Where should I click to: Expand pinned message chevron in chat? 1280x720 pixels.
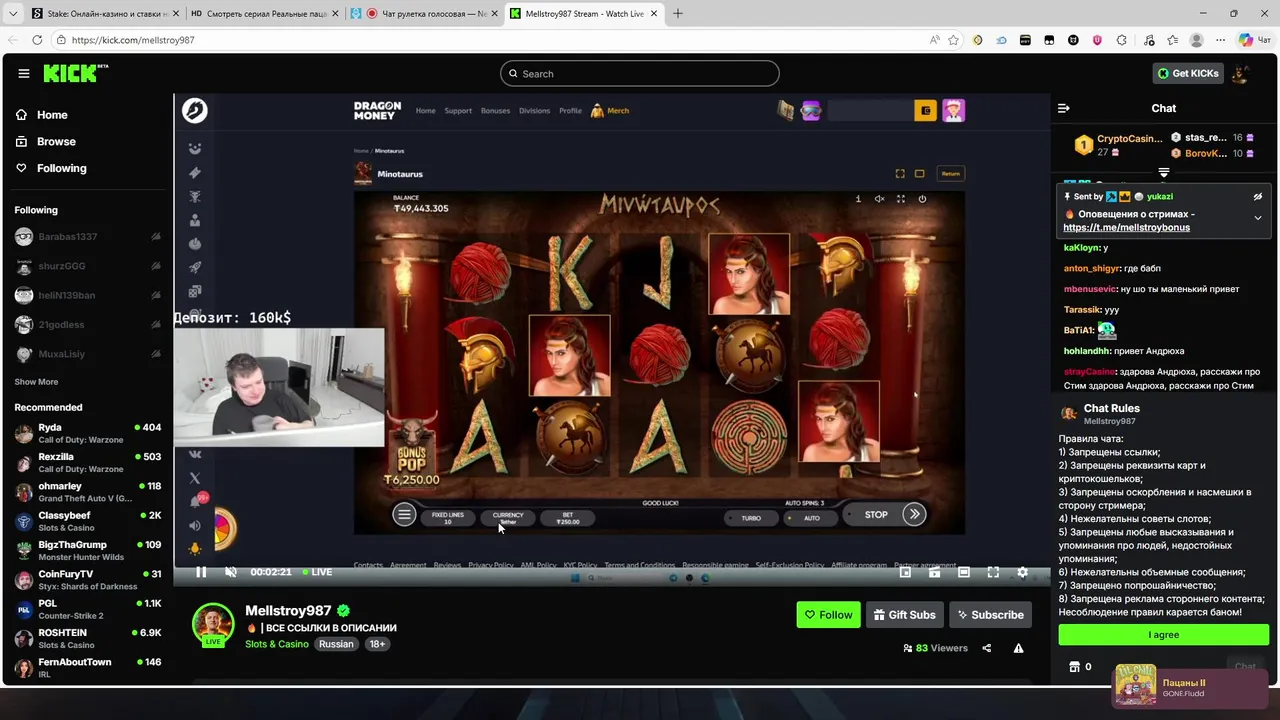coord(1258,218)
